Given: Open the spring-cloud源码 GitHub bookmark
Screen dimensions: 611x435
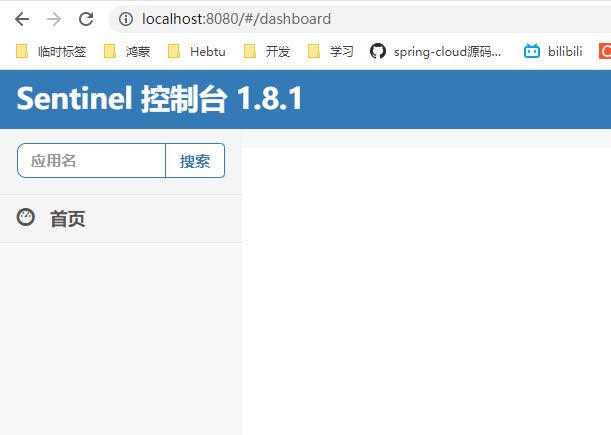Looking at the screenshot, I should pos(436,51).
